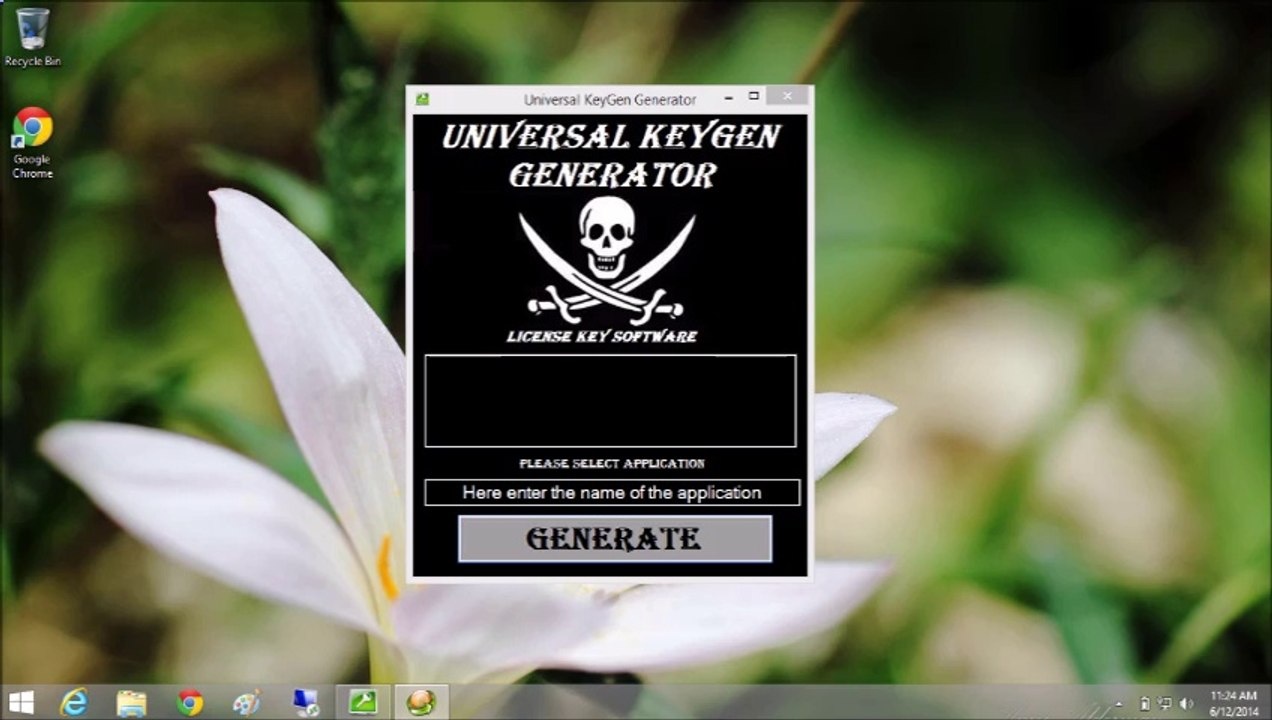Image resolution: width=1272 pixels, height=720 pixels.
Task: Open the Recycle Bin desktop icon
Action: coord(32,38)
